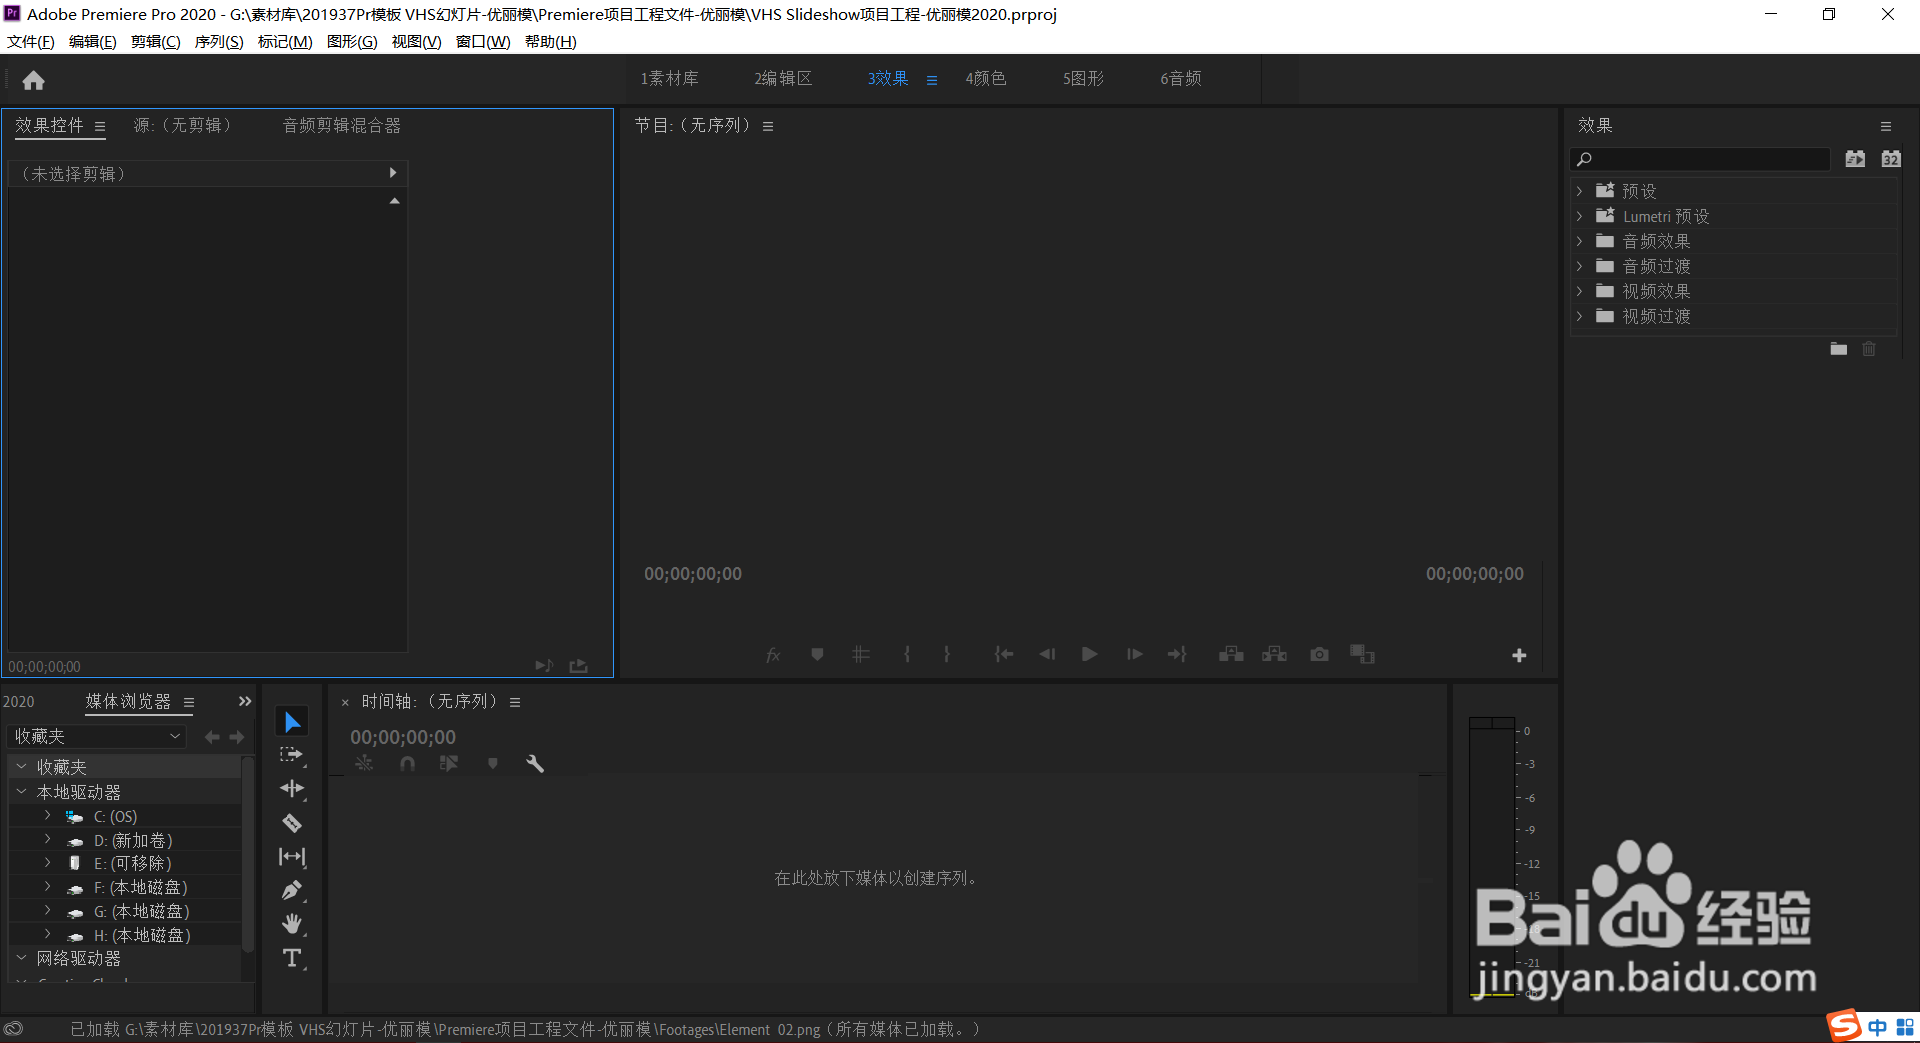Expand the 视频效果 folder
Screen dimensions: 1920x1043
point(1579,291)
